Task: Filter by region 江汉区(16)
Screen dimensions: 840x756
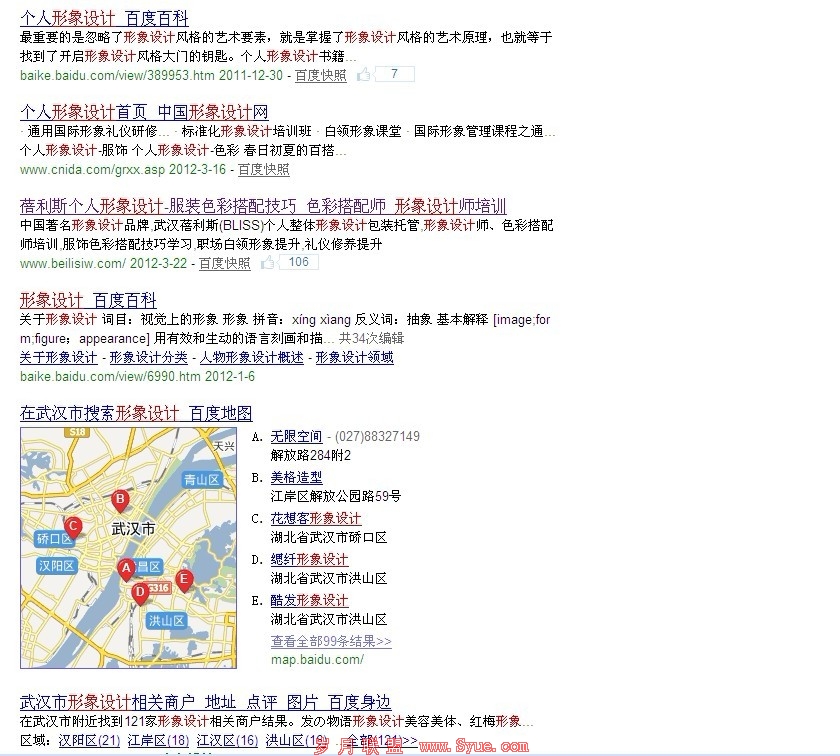Action: click(x=227, y=740)
